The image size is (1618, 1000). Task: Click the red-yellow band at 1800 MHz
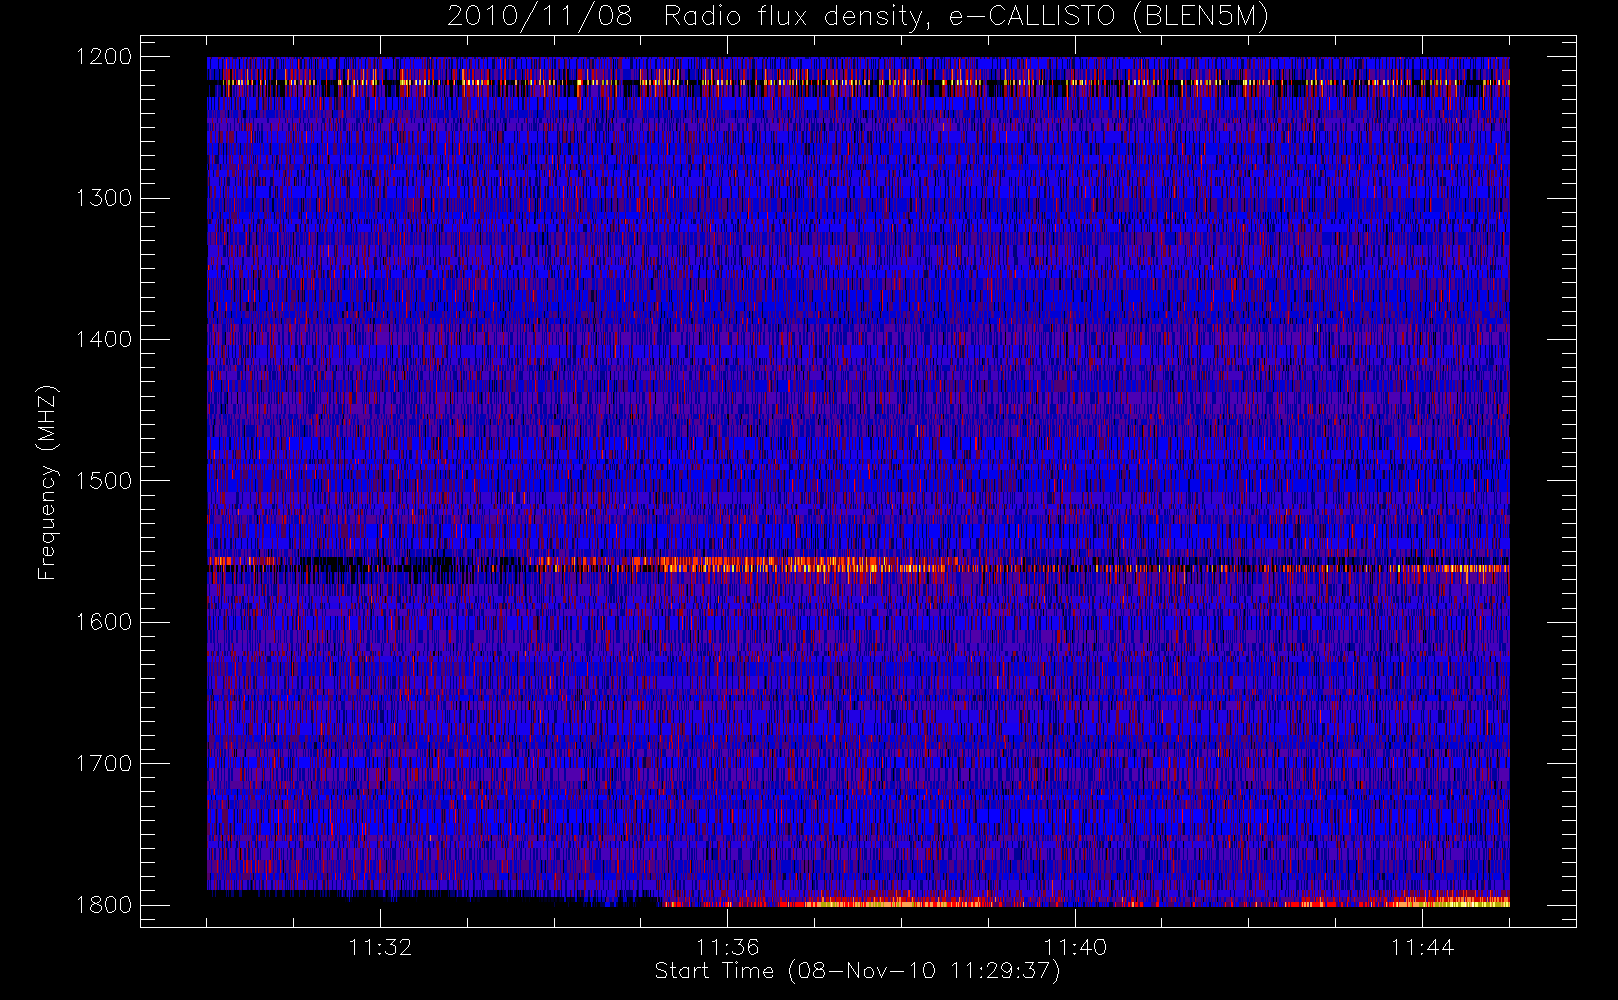(x=1084, y=902)
